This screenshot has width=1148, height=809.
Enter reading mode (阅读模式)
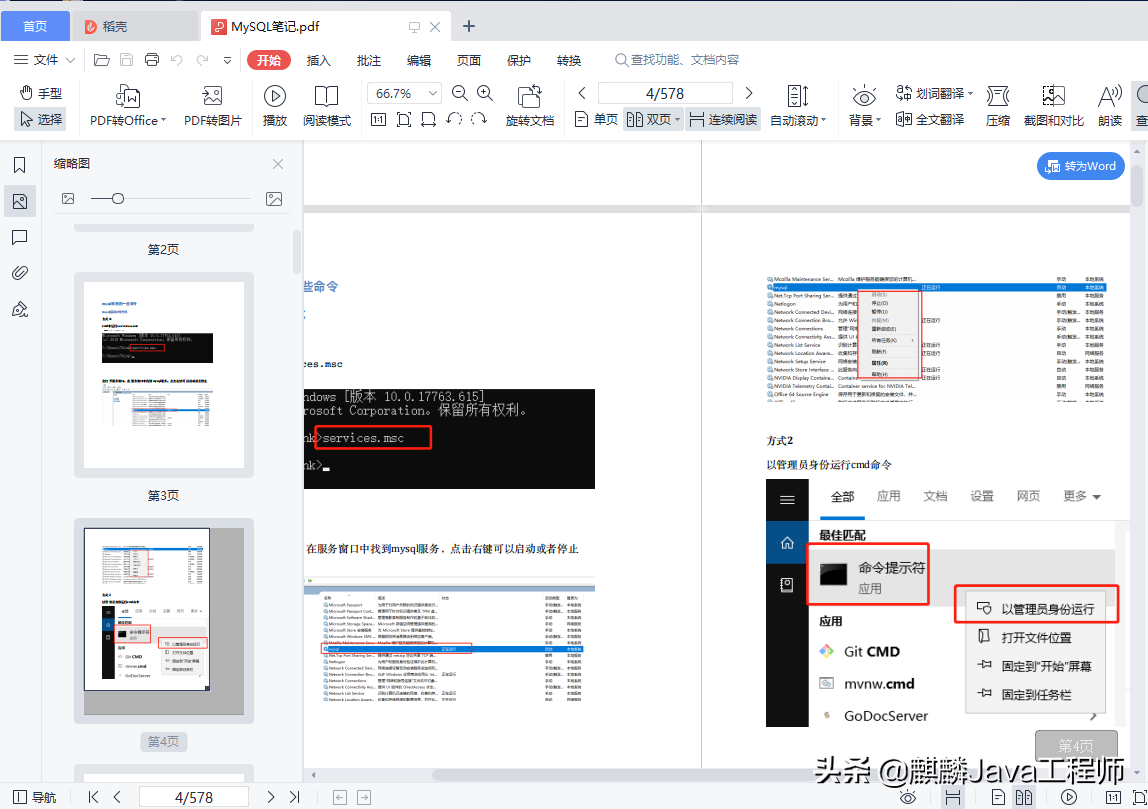[327, 106]
